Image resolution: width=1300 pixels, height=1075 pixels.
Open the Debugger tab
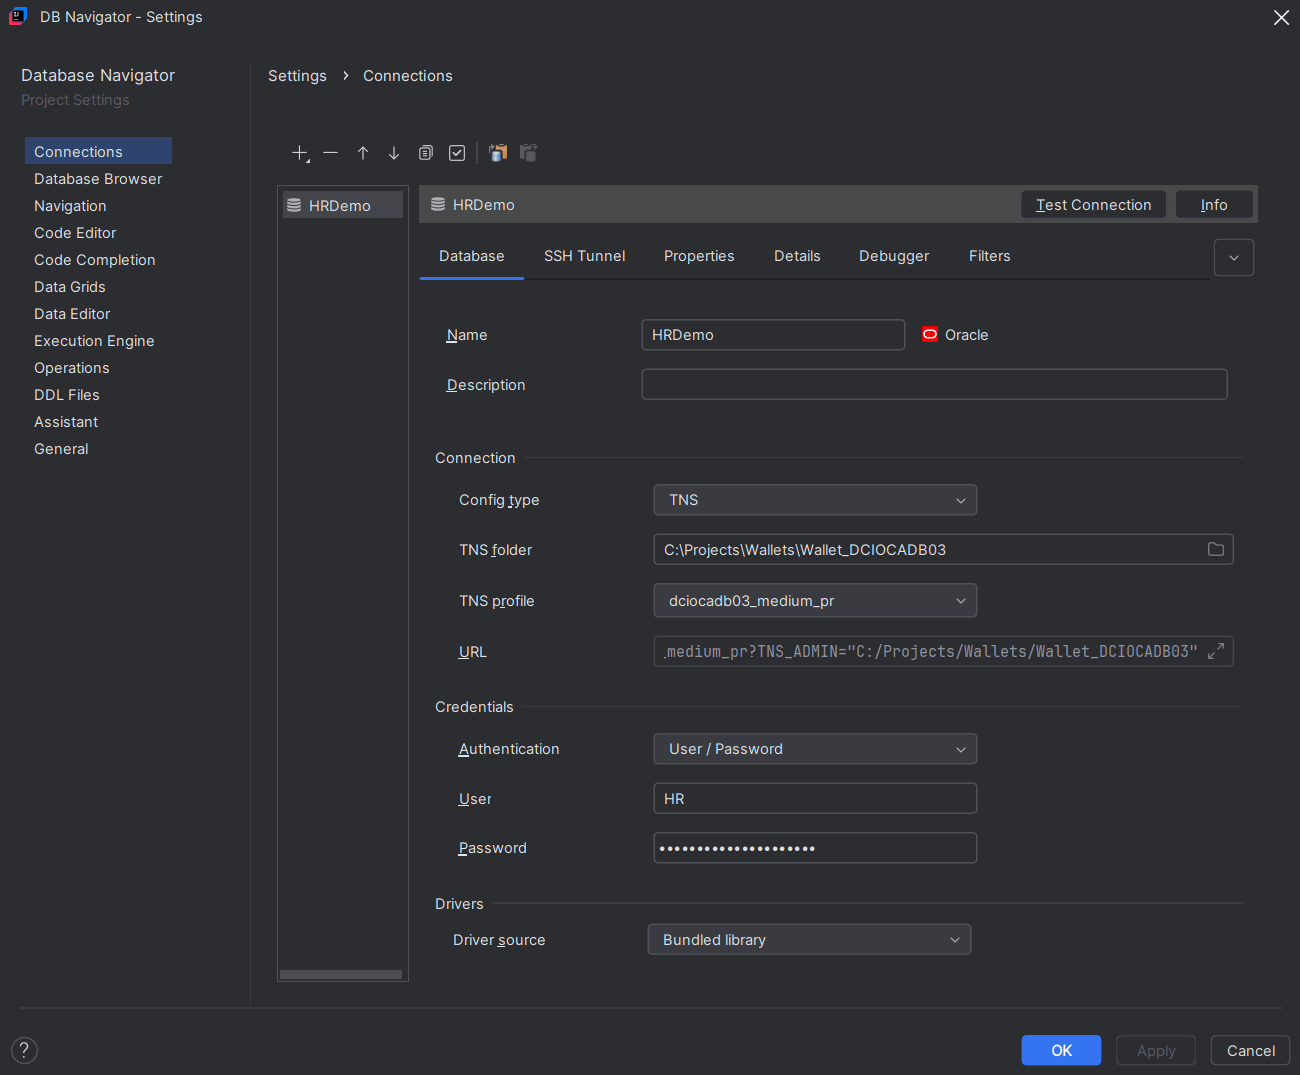(x=894, y=256)
